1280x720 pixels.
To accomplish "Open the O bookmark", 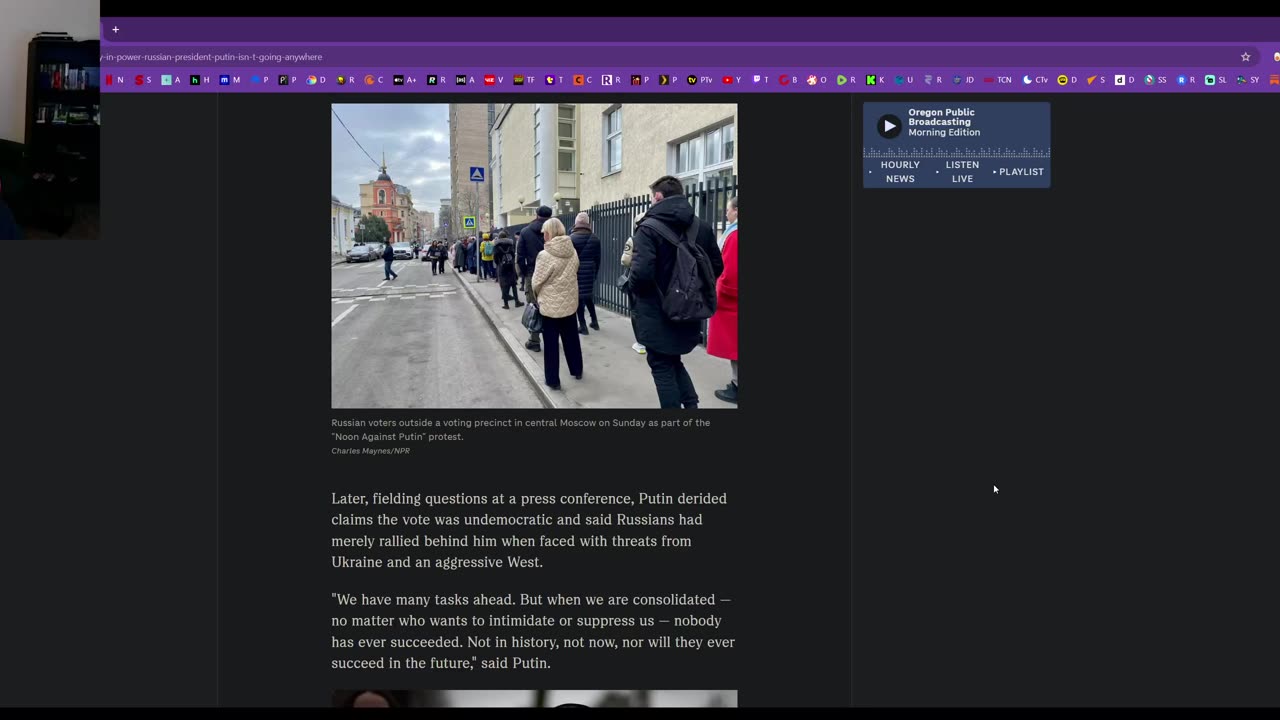I will click(817, 80).
